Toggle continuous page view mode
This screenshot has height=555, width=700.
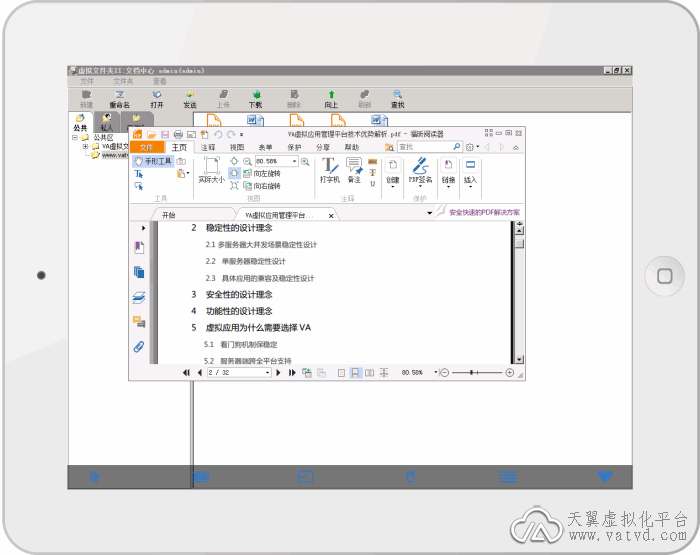355,372
